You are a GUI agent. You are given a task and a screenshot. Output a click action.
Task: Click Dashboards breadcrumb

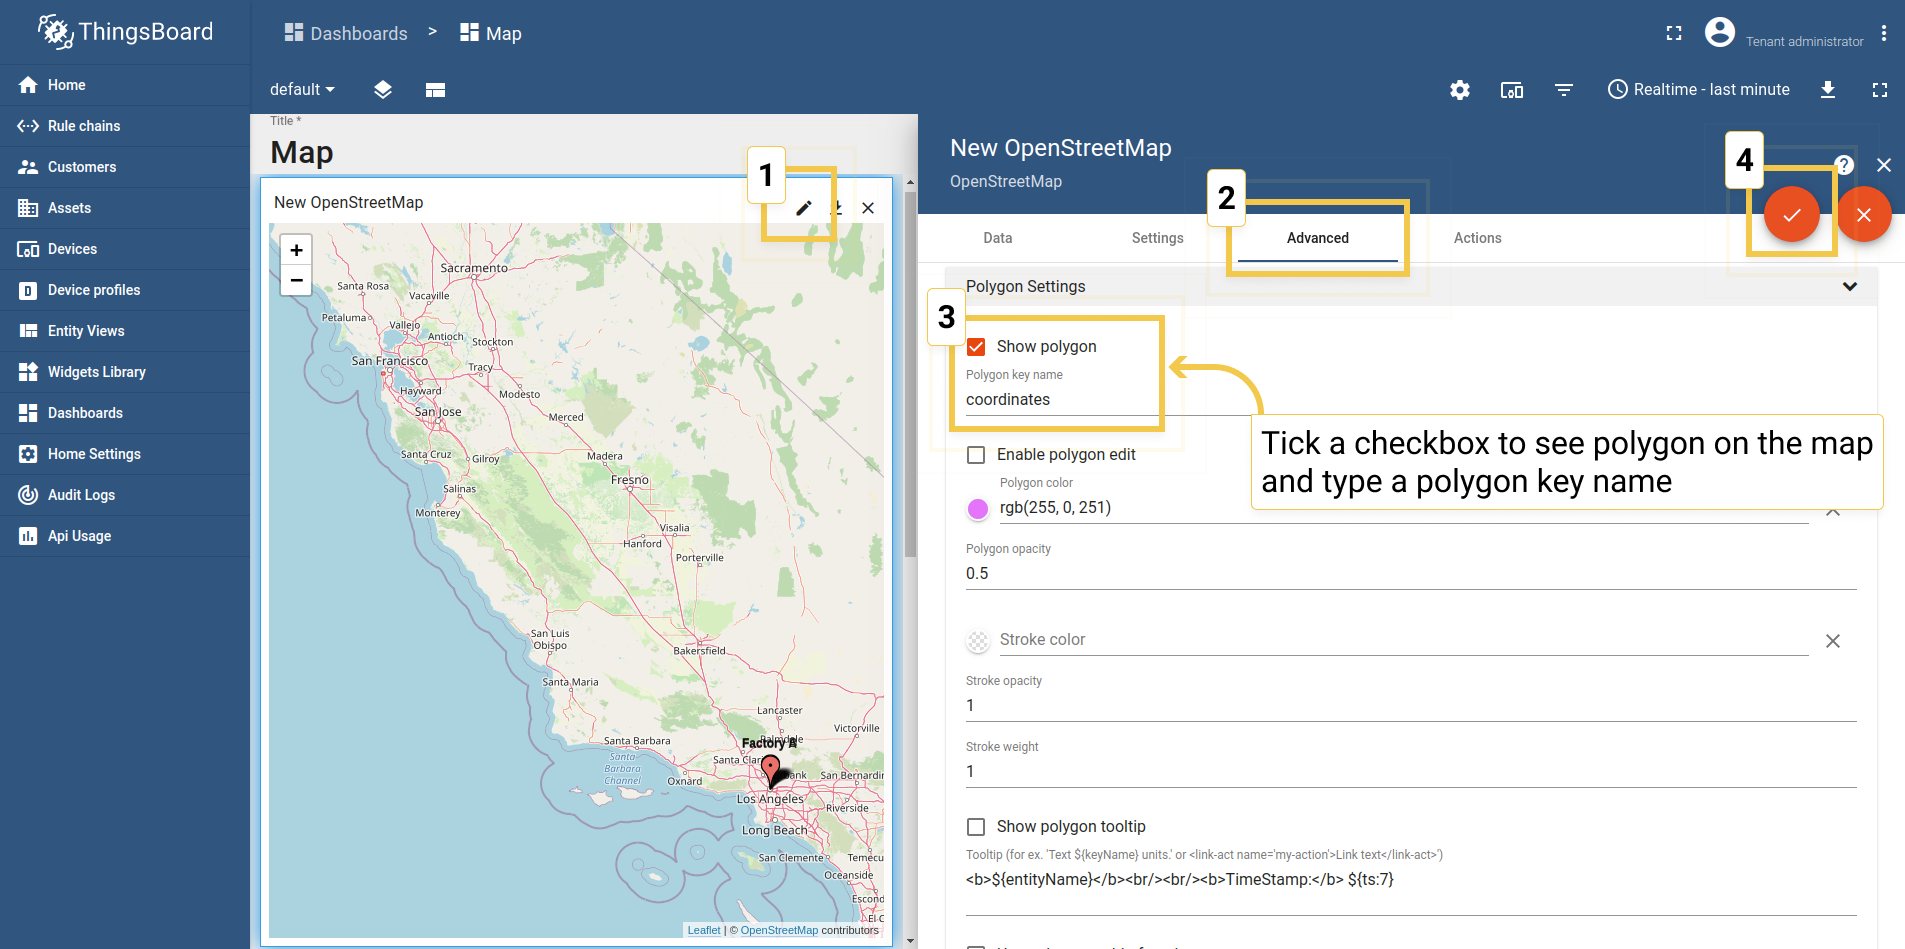(346, 33)
